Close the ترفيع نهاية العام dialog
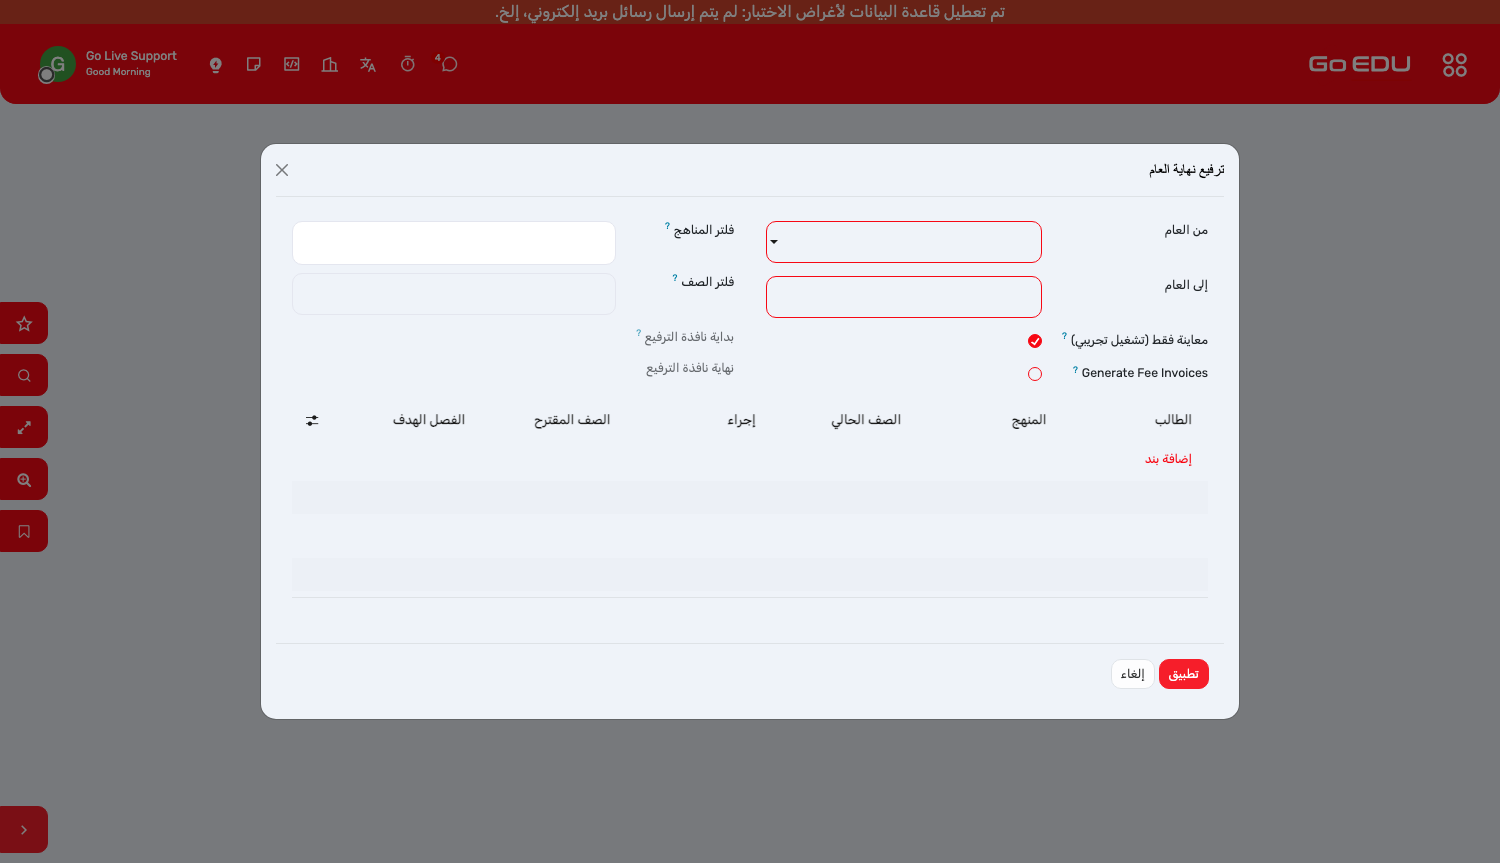Image resolution: width=1500 pixels, height=863 pixels. 282,170
